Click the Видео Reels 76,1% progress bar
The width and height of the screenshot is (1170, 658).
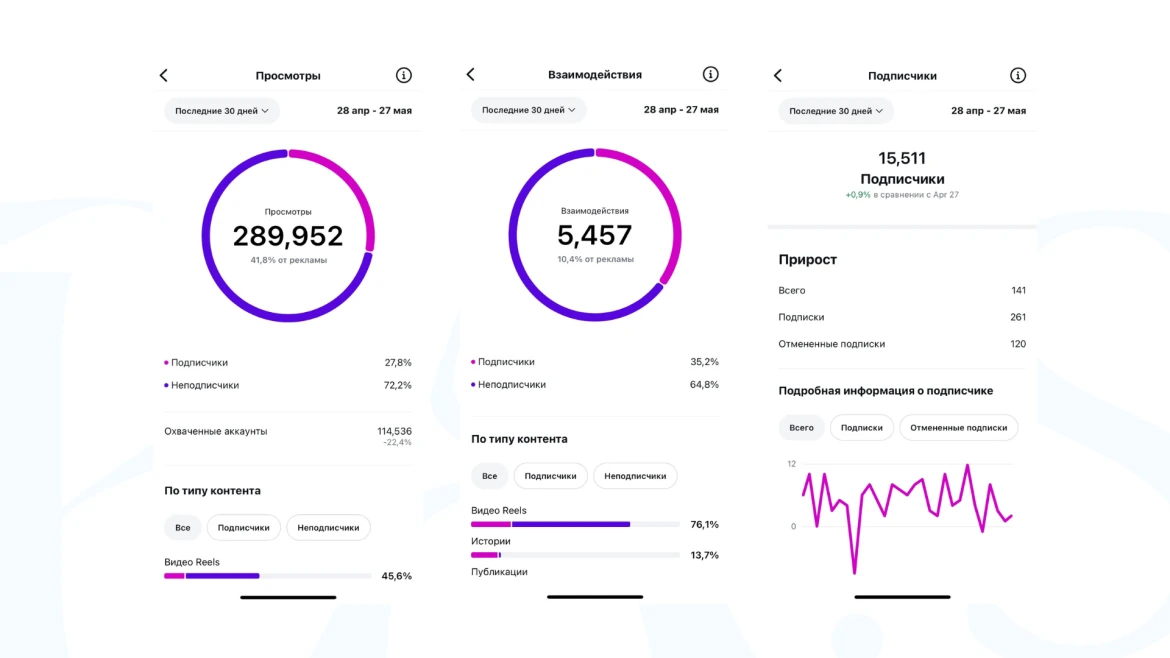tap(575, 524)
